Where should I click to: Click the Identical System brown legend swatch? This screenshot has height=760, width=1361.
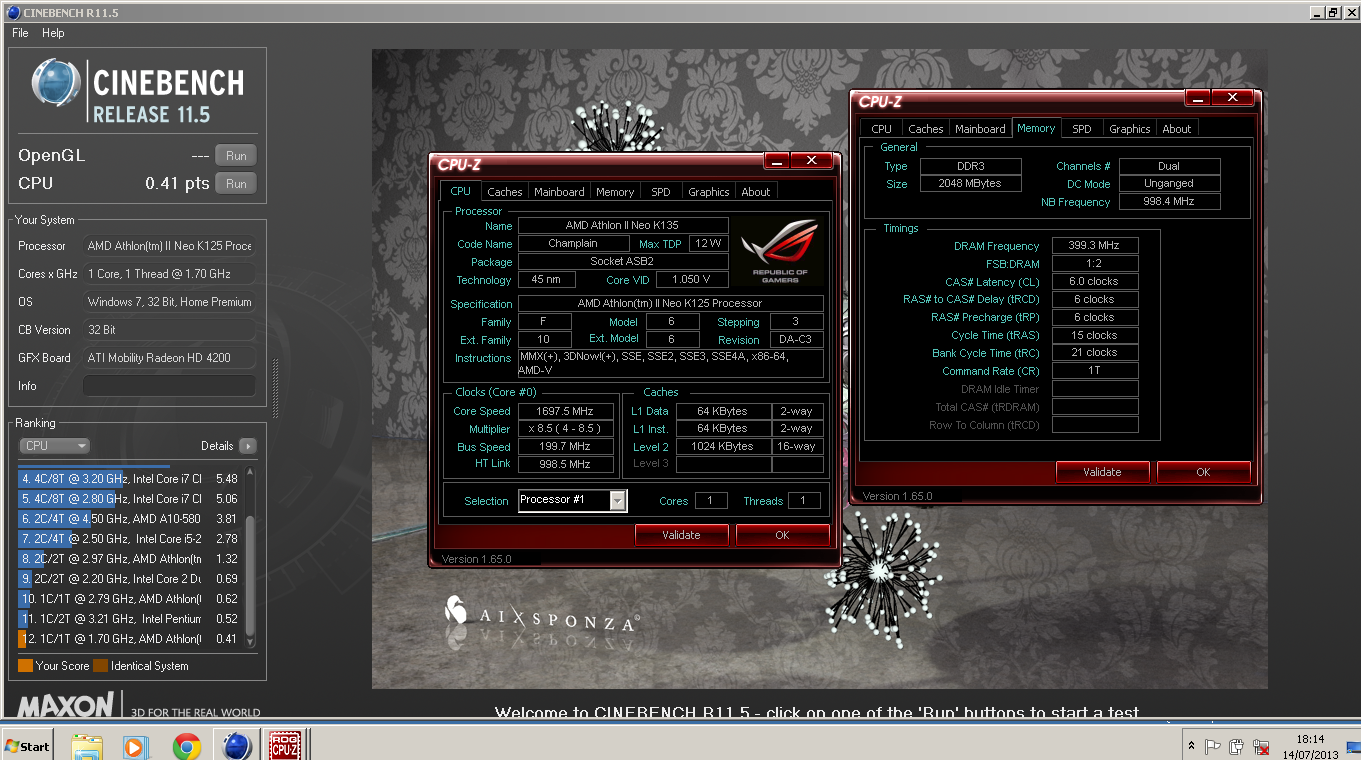[x=100, y=666]
